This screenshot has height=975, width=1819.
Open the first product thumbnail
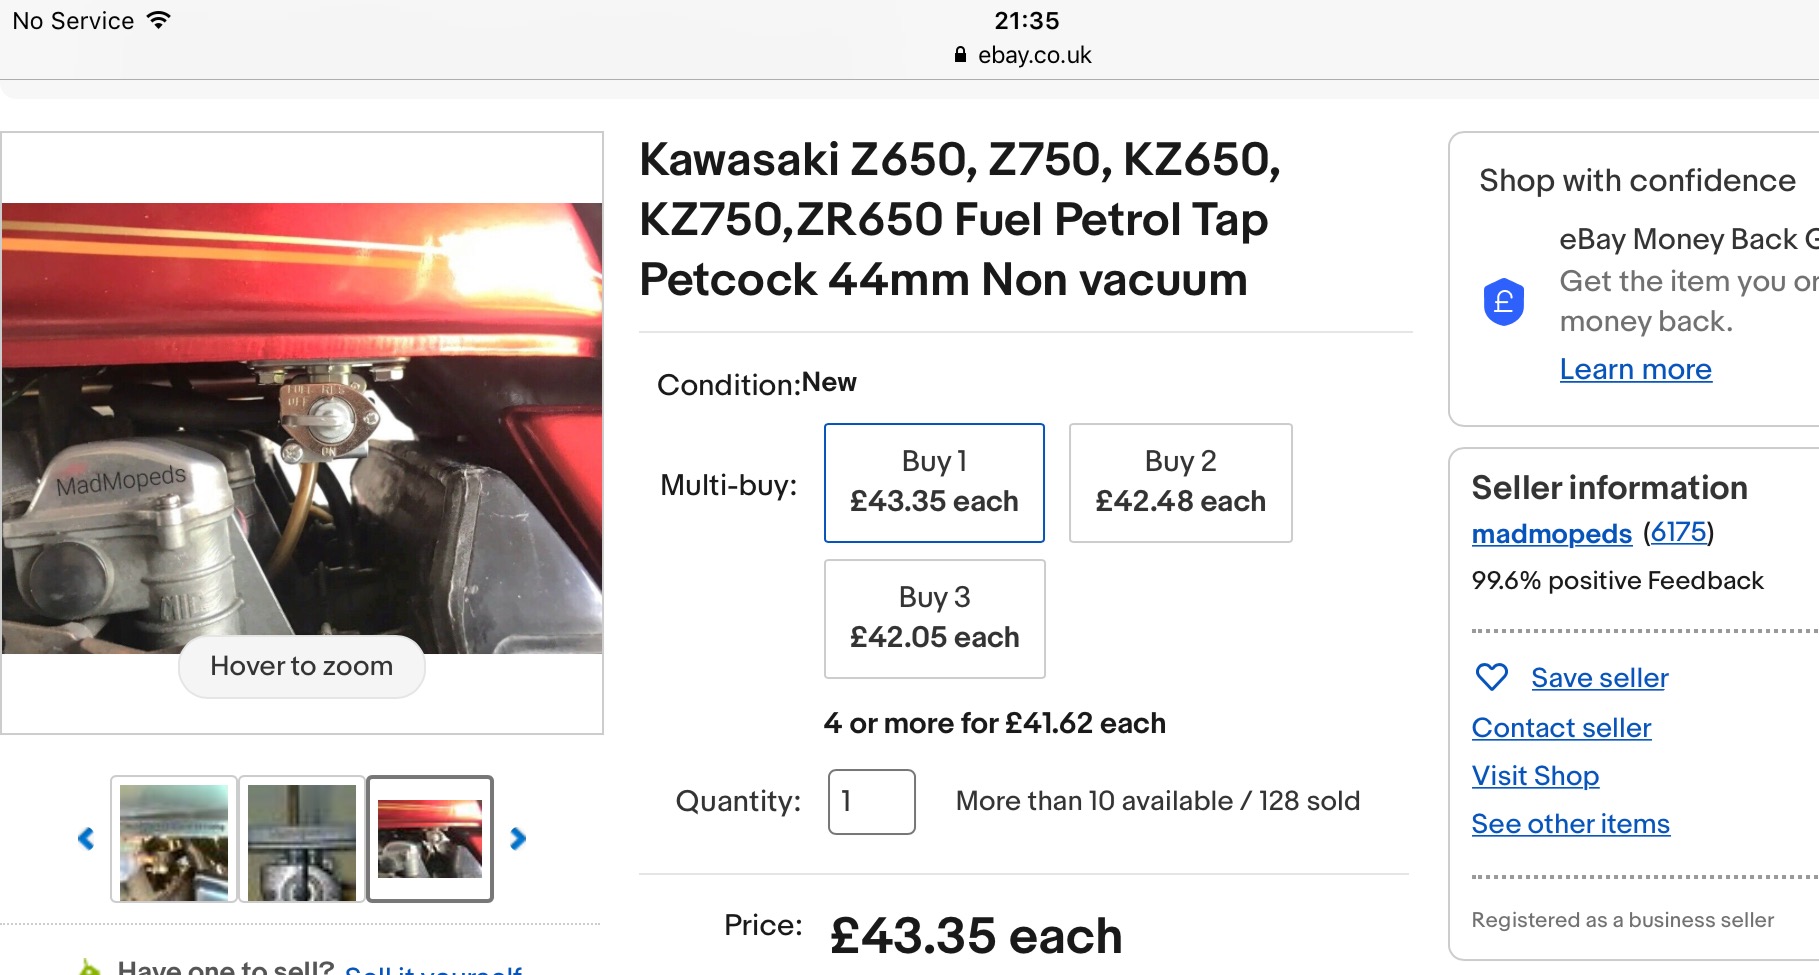click(x=174, y=840)
